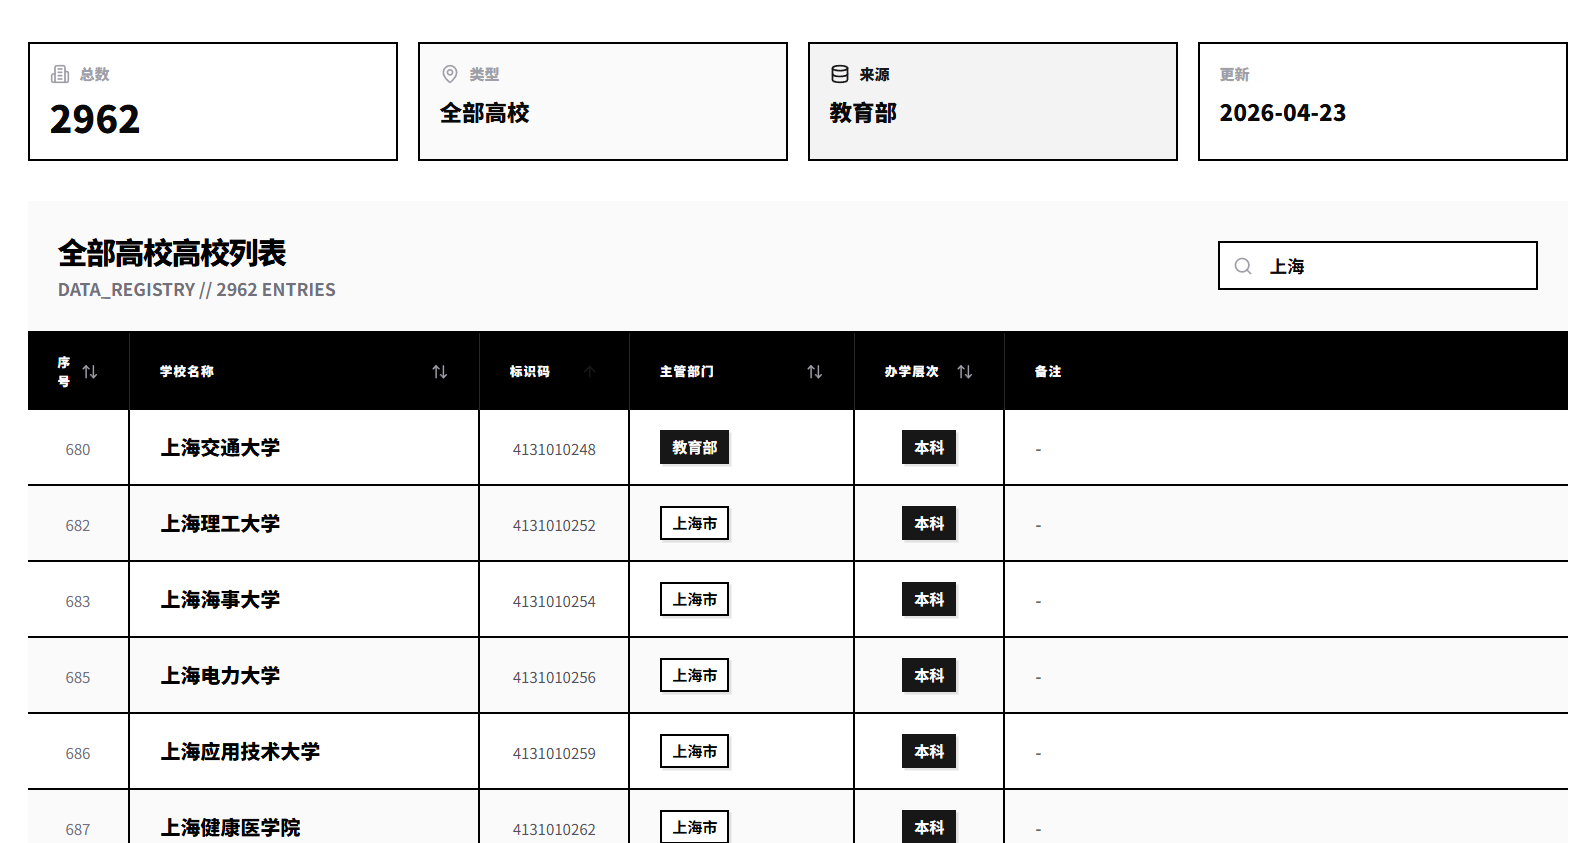Open the 总数 2962 summary card
This screenshot has height=843, width=1593.
pos(212,101)
